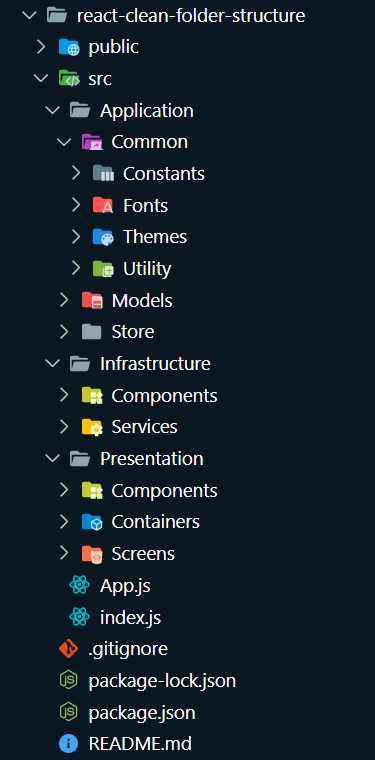The width and height of the screenshot is (375, 760).
Task: Collapse the src folder chevron
Action: pos(41,79)
